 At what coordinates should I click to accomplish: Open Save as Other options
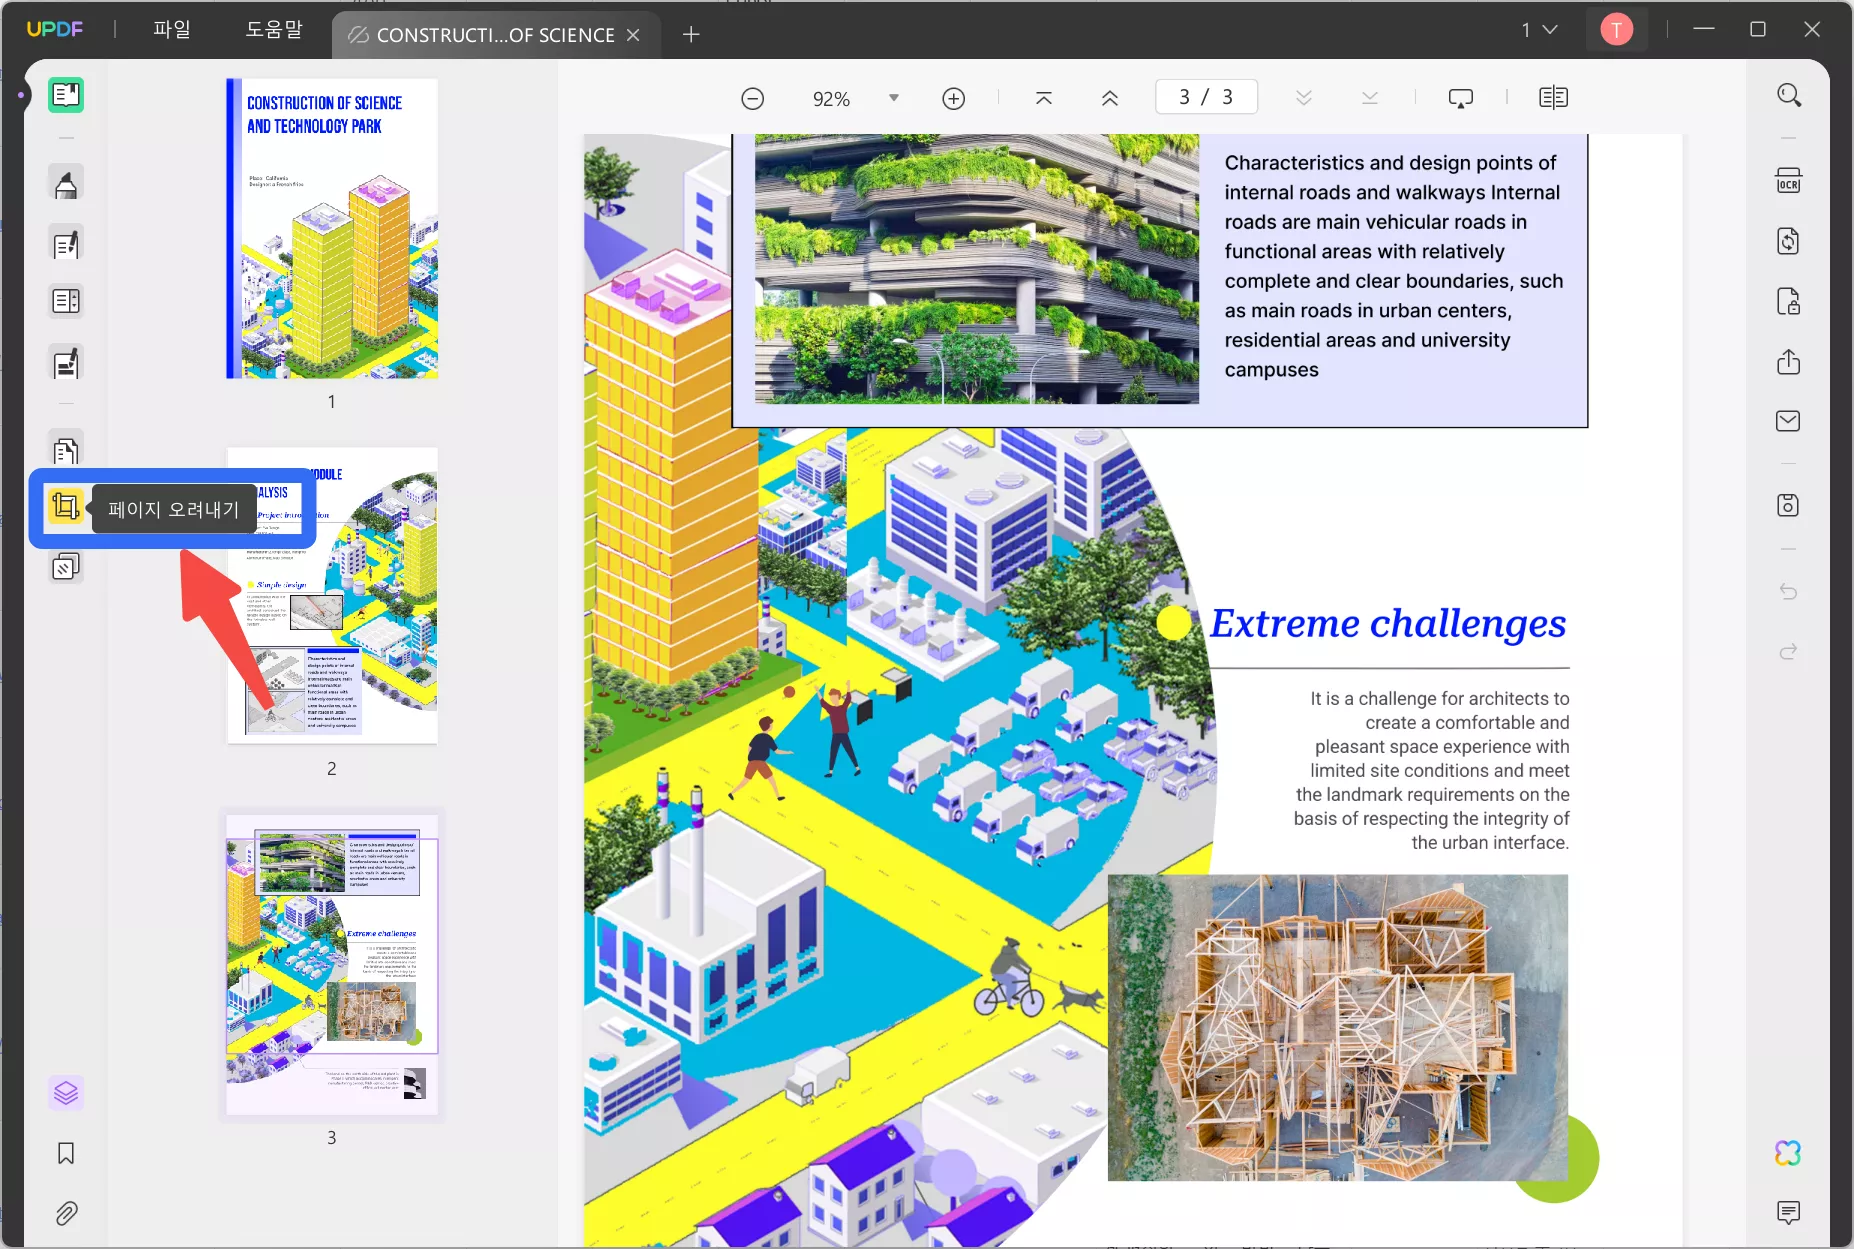click(x=1789, y=505)
